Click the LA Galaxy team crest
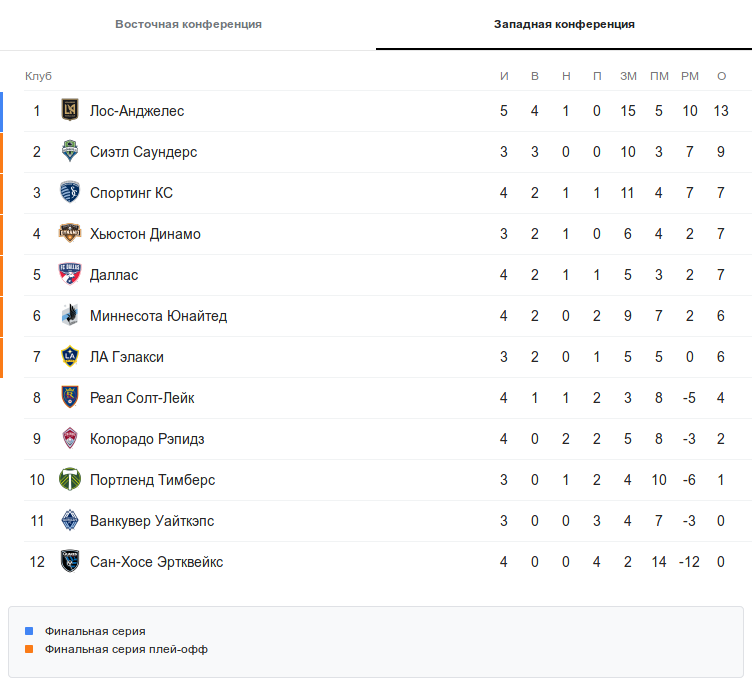Image resolution: width=752 pixels, height=686 pixels. point(70,357)
